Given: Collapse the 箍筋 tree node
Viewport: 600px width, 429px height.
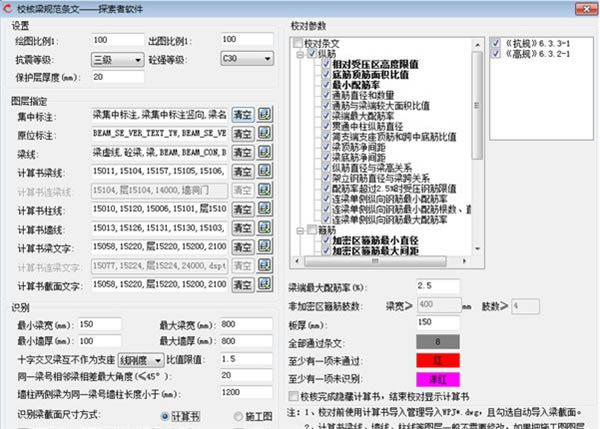Looking at the screenshot, I should pyautogui.click(x=300, y=231).
